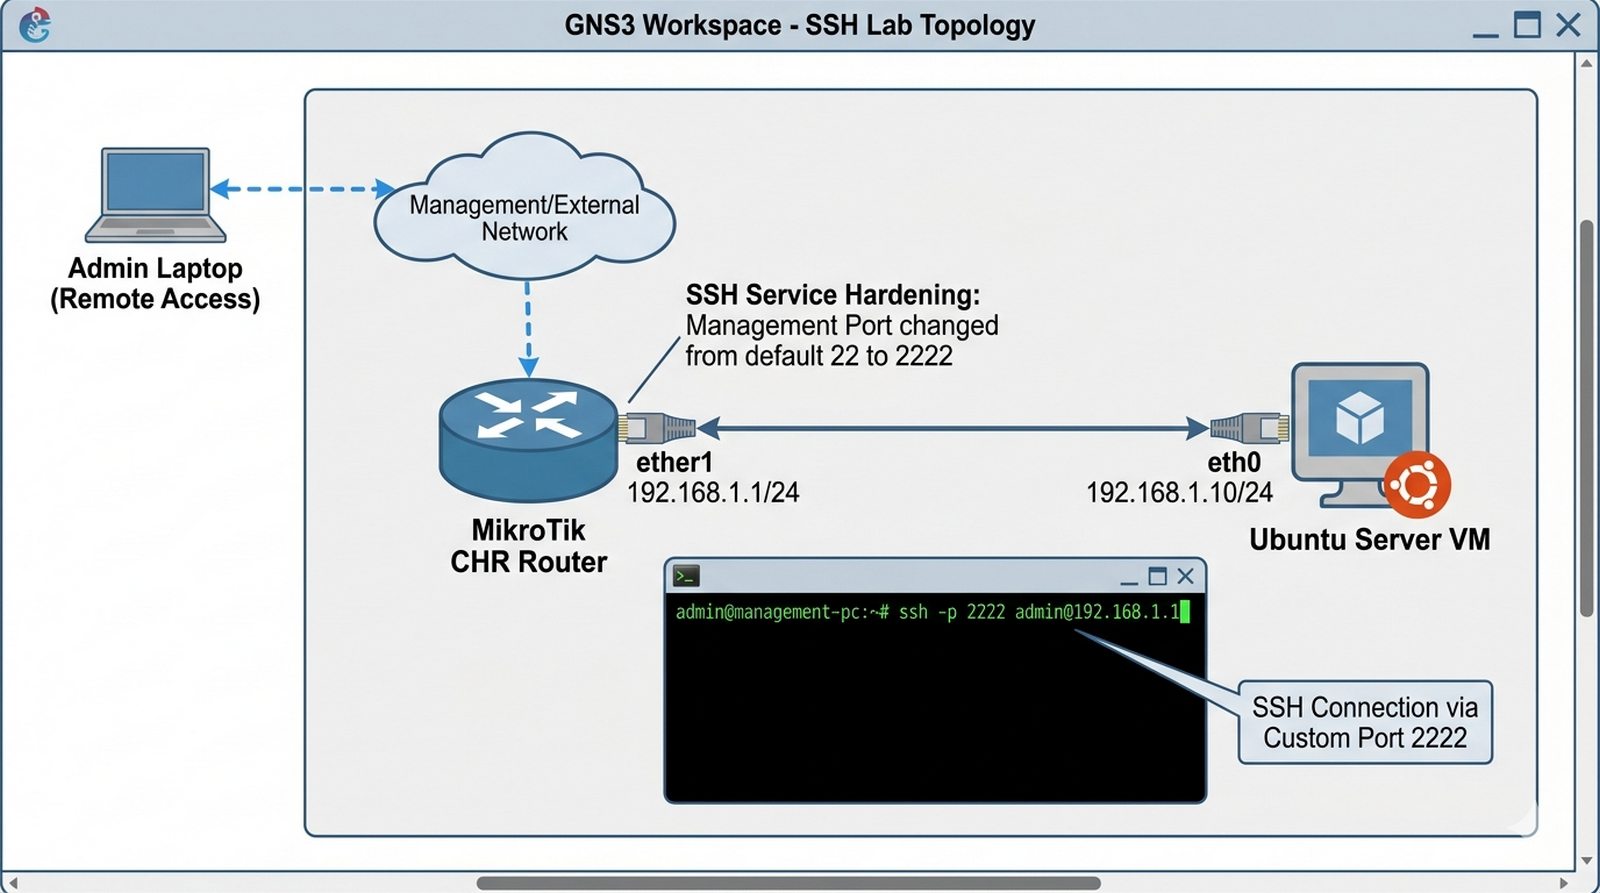Screen dimensions: 1600x893
Task: Maximize the SSH terminal window
Action: coord(1157,576)
